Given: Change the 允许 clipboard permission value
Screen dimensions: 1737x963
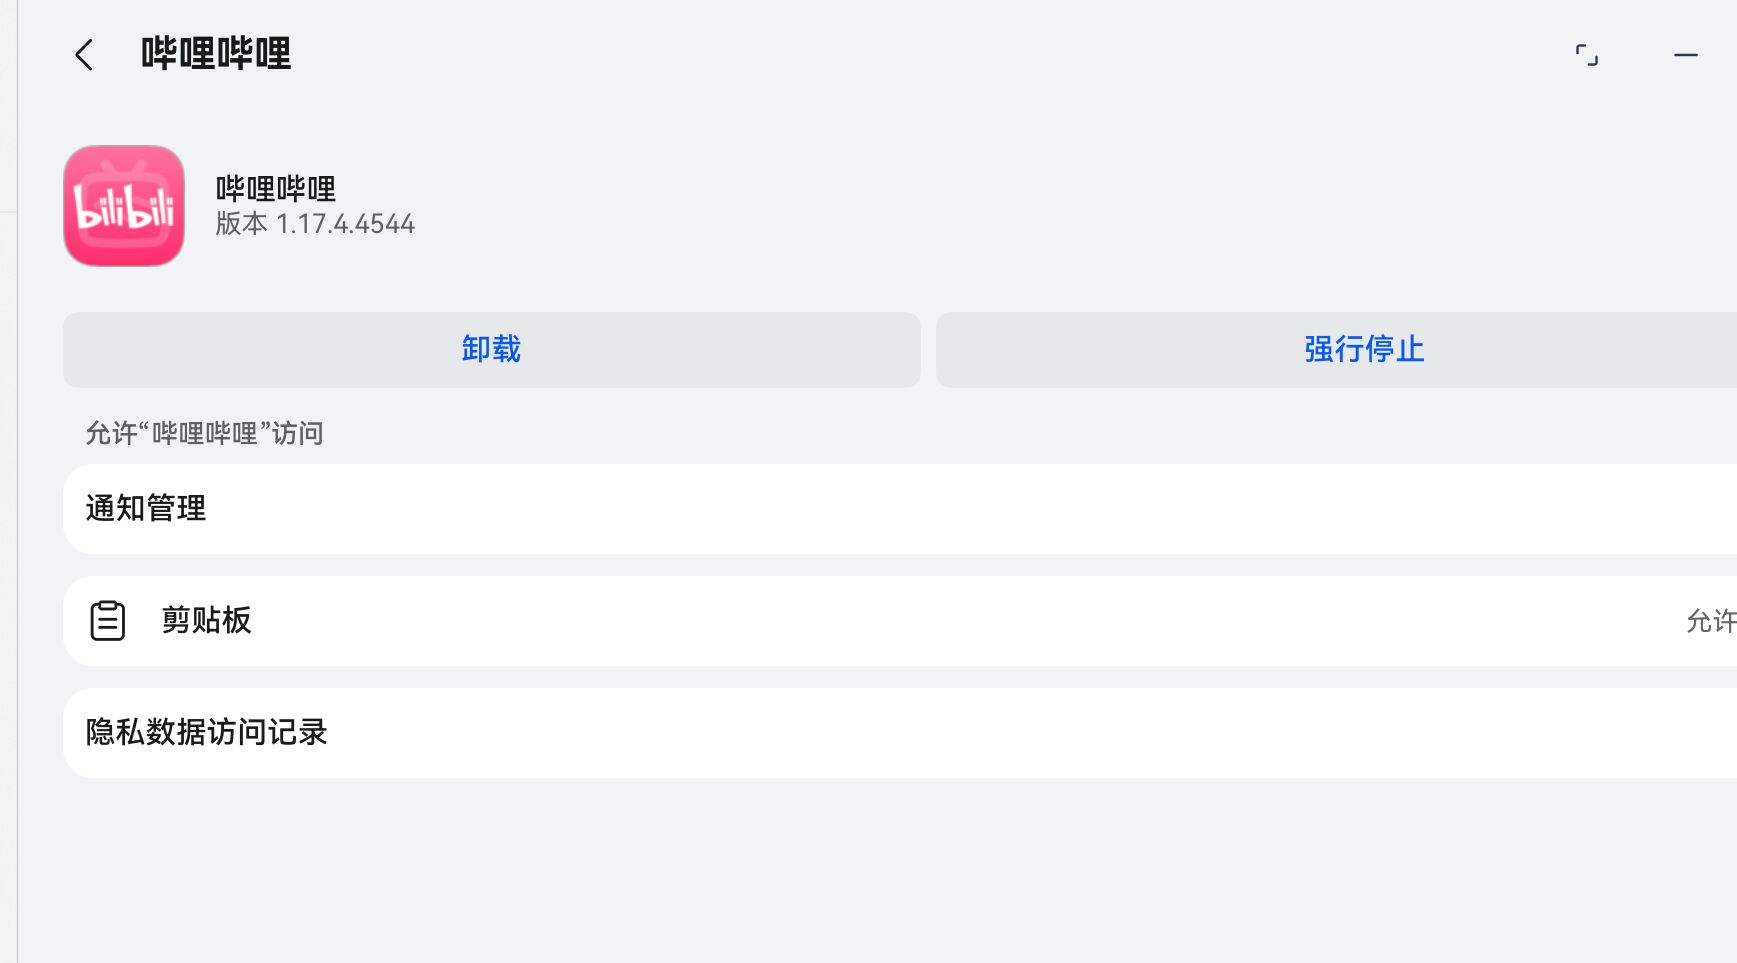Looking at the screenshot, I should coord(1710,621).
